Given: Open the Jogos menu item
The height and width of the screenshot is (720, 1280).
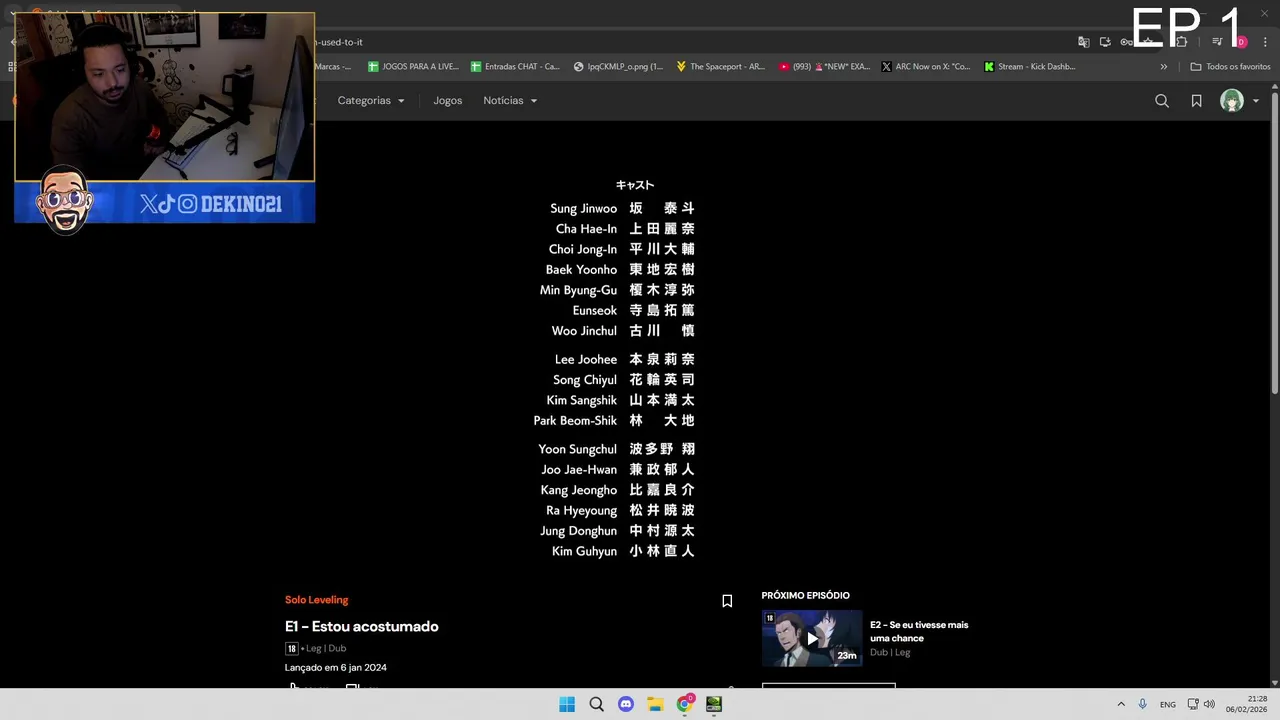Looking at the screenshot, I should click(x=448, y=101).
